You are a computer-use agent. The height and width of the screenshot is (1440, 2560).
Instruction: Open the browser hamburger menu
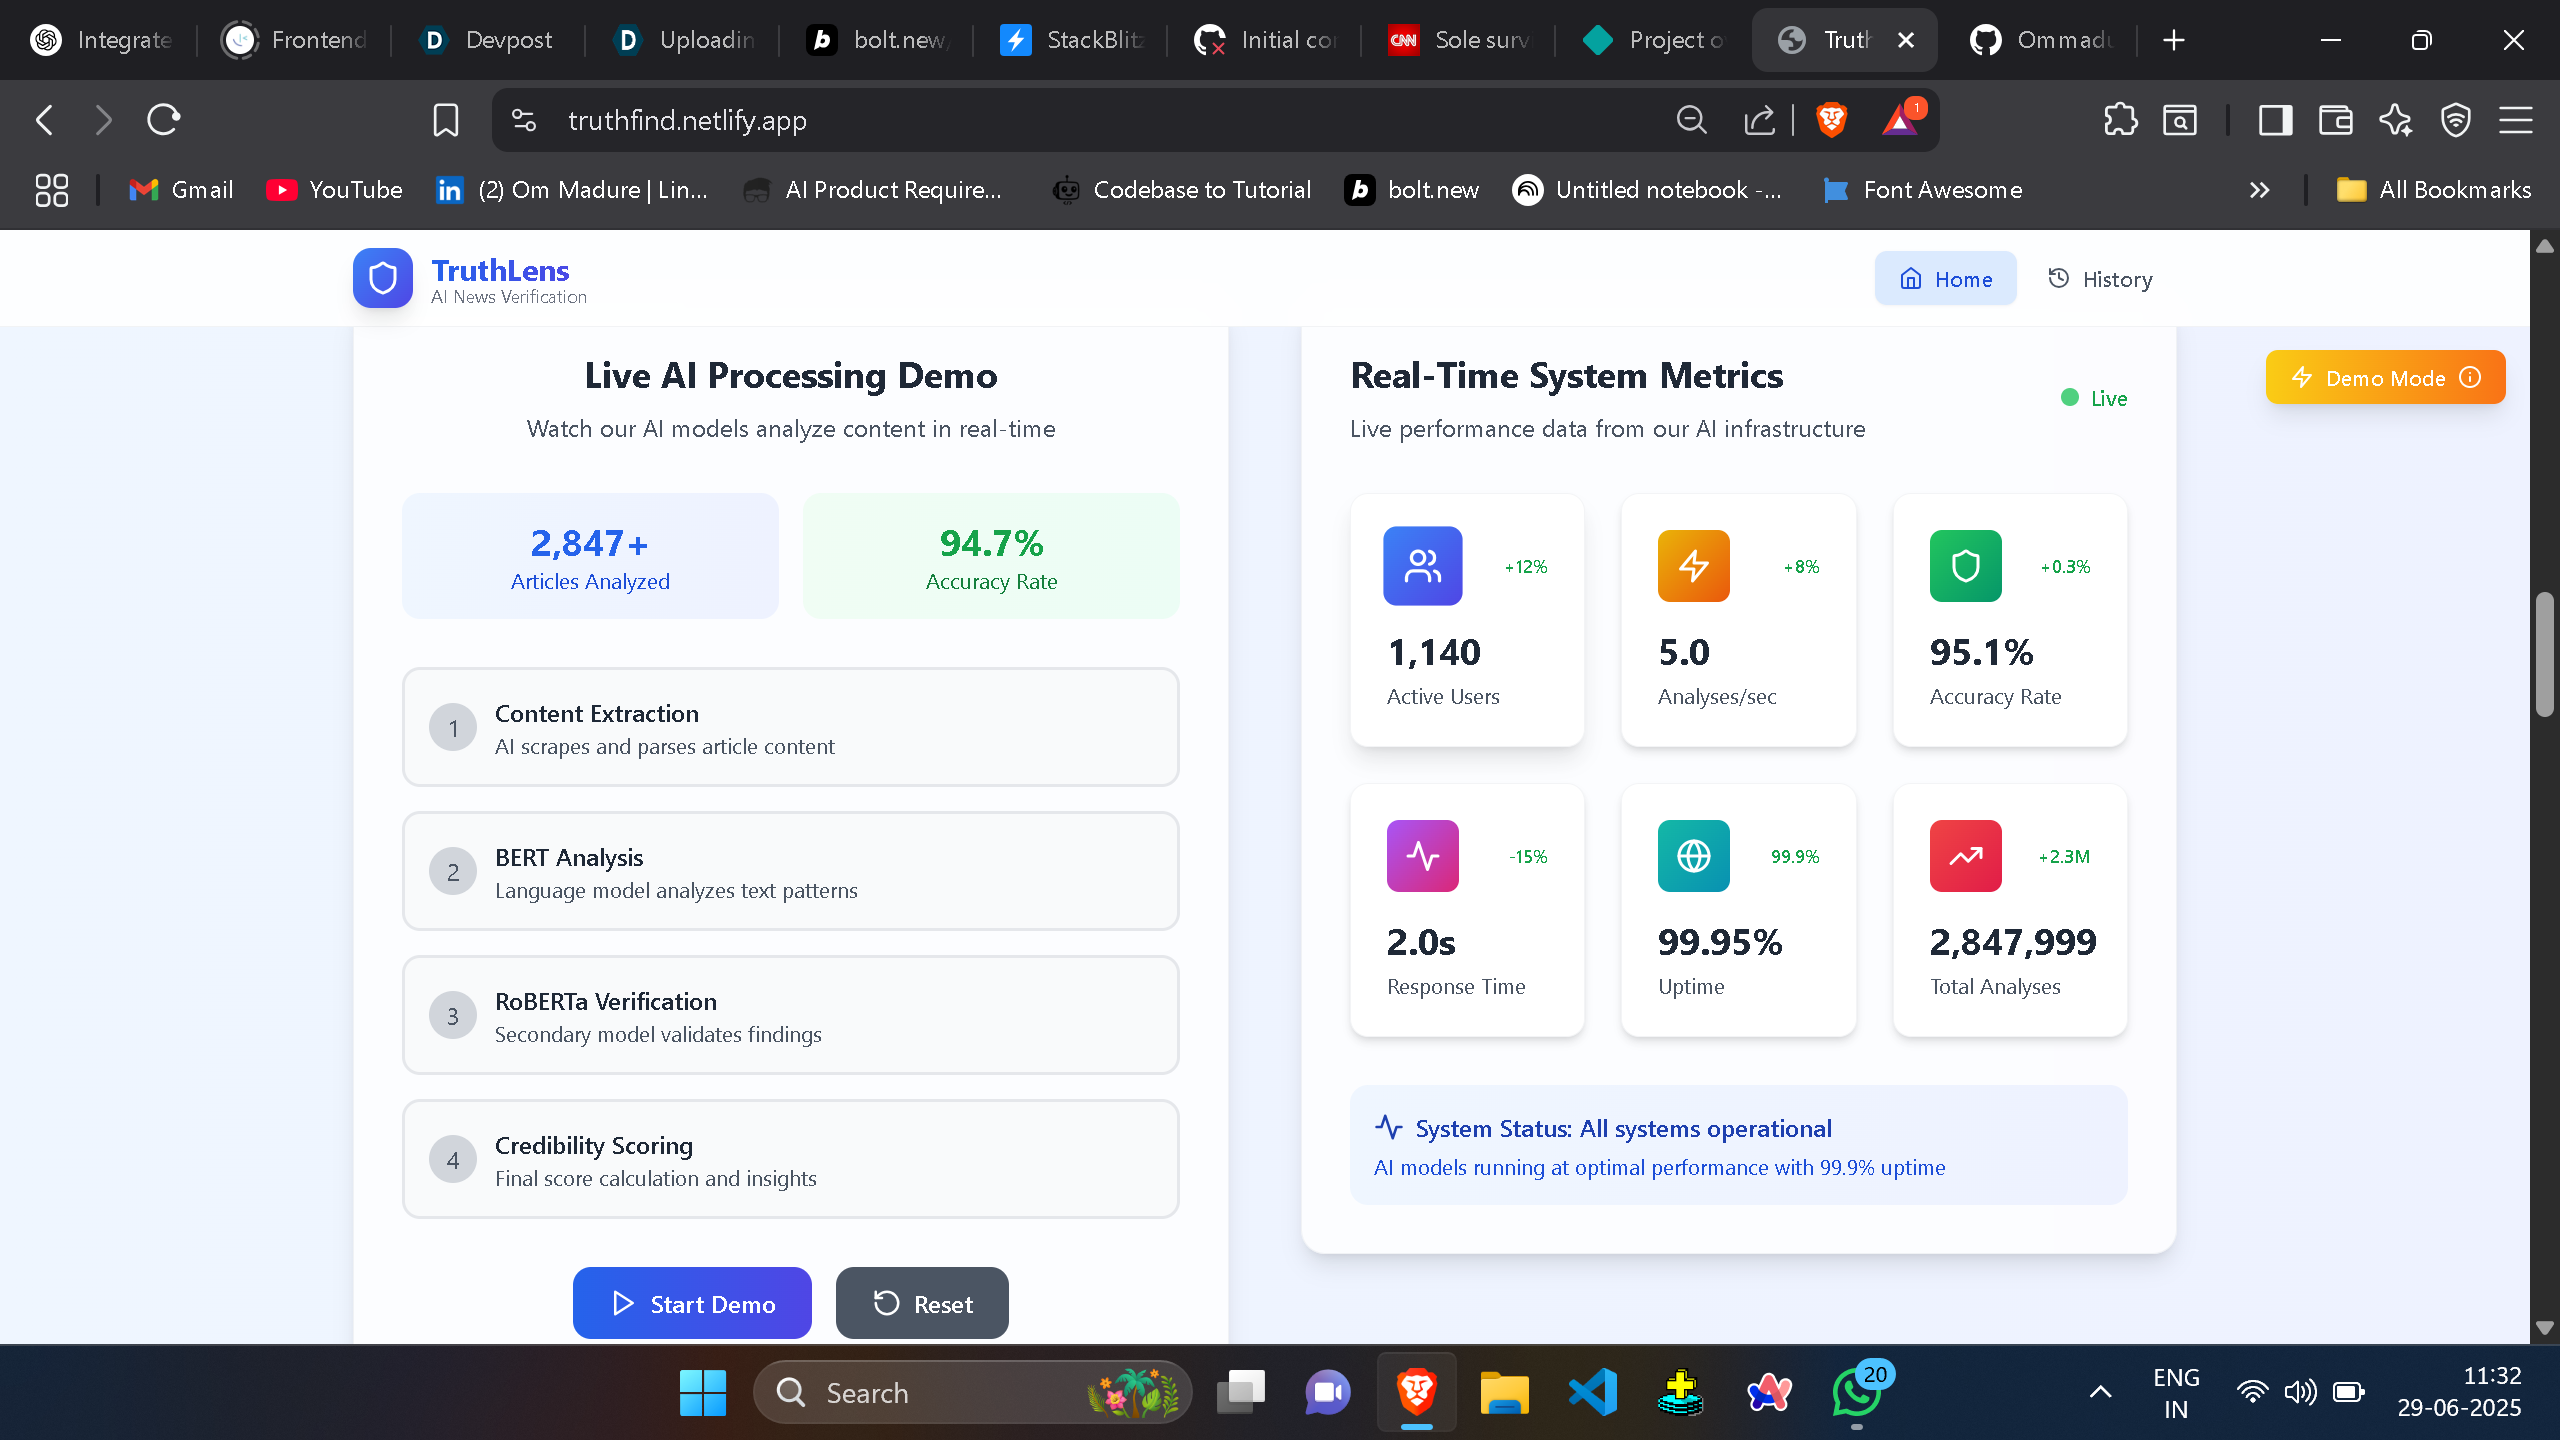pos(2517,120)
